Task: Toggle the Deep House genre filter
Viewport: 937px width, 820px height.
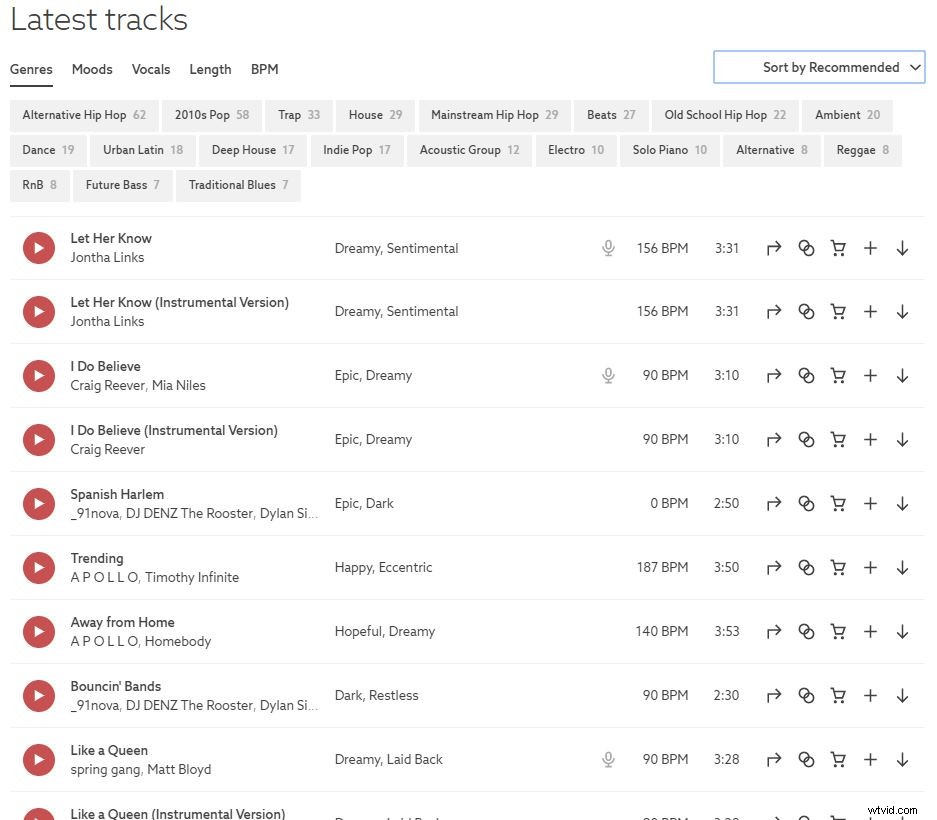Action: [253, 150]
